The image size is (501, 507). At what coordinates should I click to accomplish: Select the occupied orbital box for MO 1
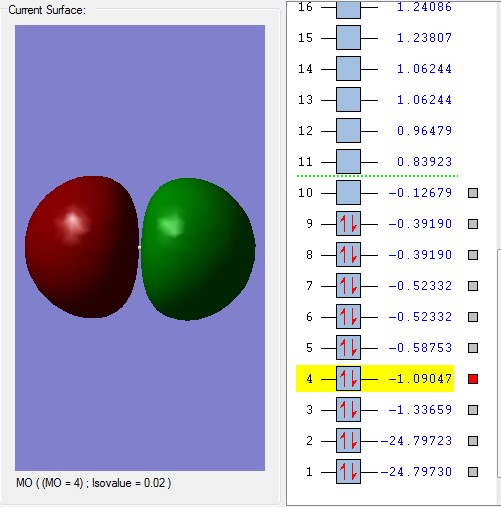pyautogui.click(x=348, y=472)
